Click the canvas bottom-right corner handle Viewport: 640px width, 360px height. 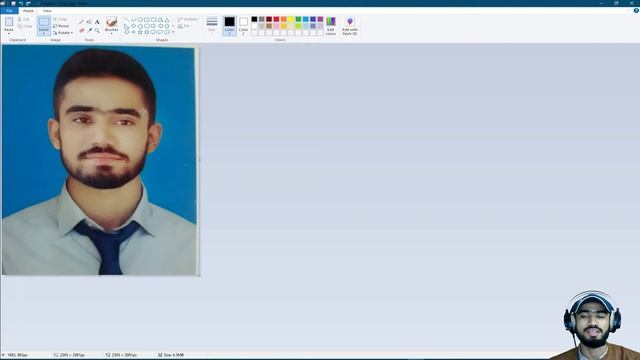[x=199, y=276]
